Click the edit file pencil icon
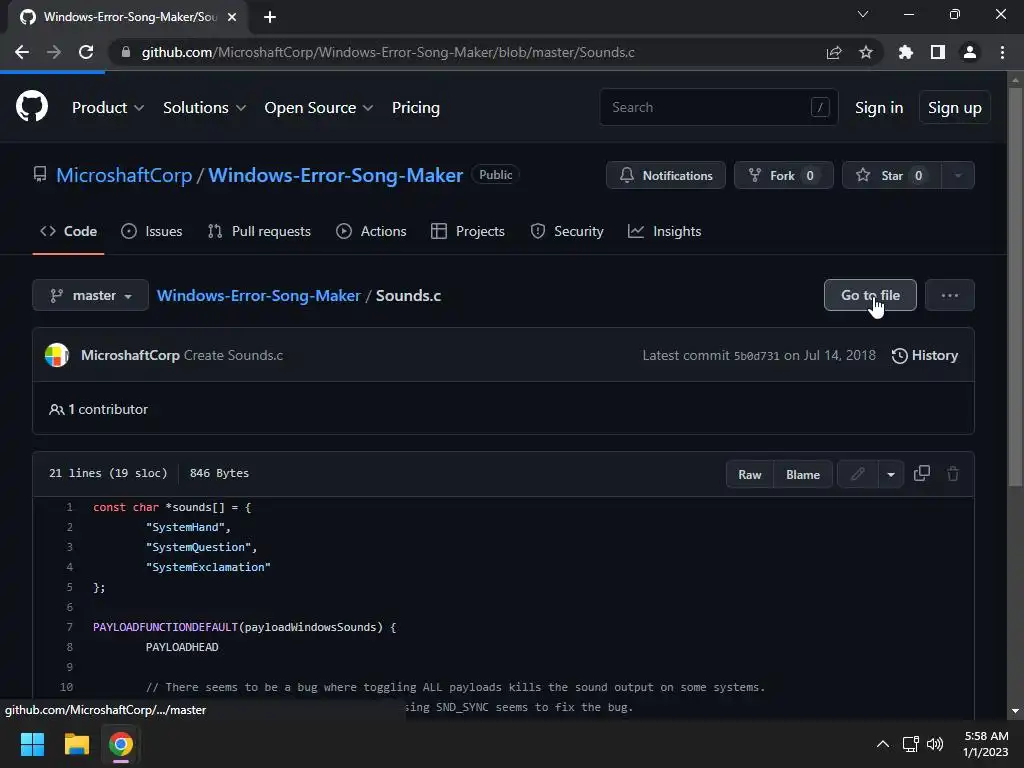1024x768 pixels. pyautogui.click(x=857, y=474)
